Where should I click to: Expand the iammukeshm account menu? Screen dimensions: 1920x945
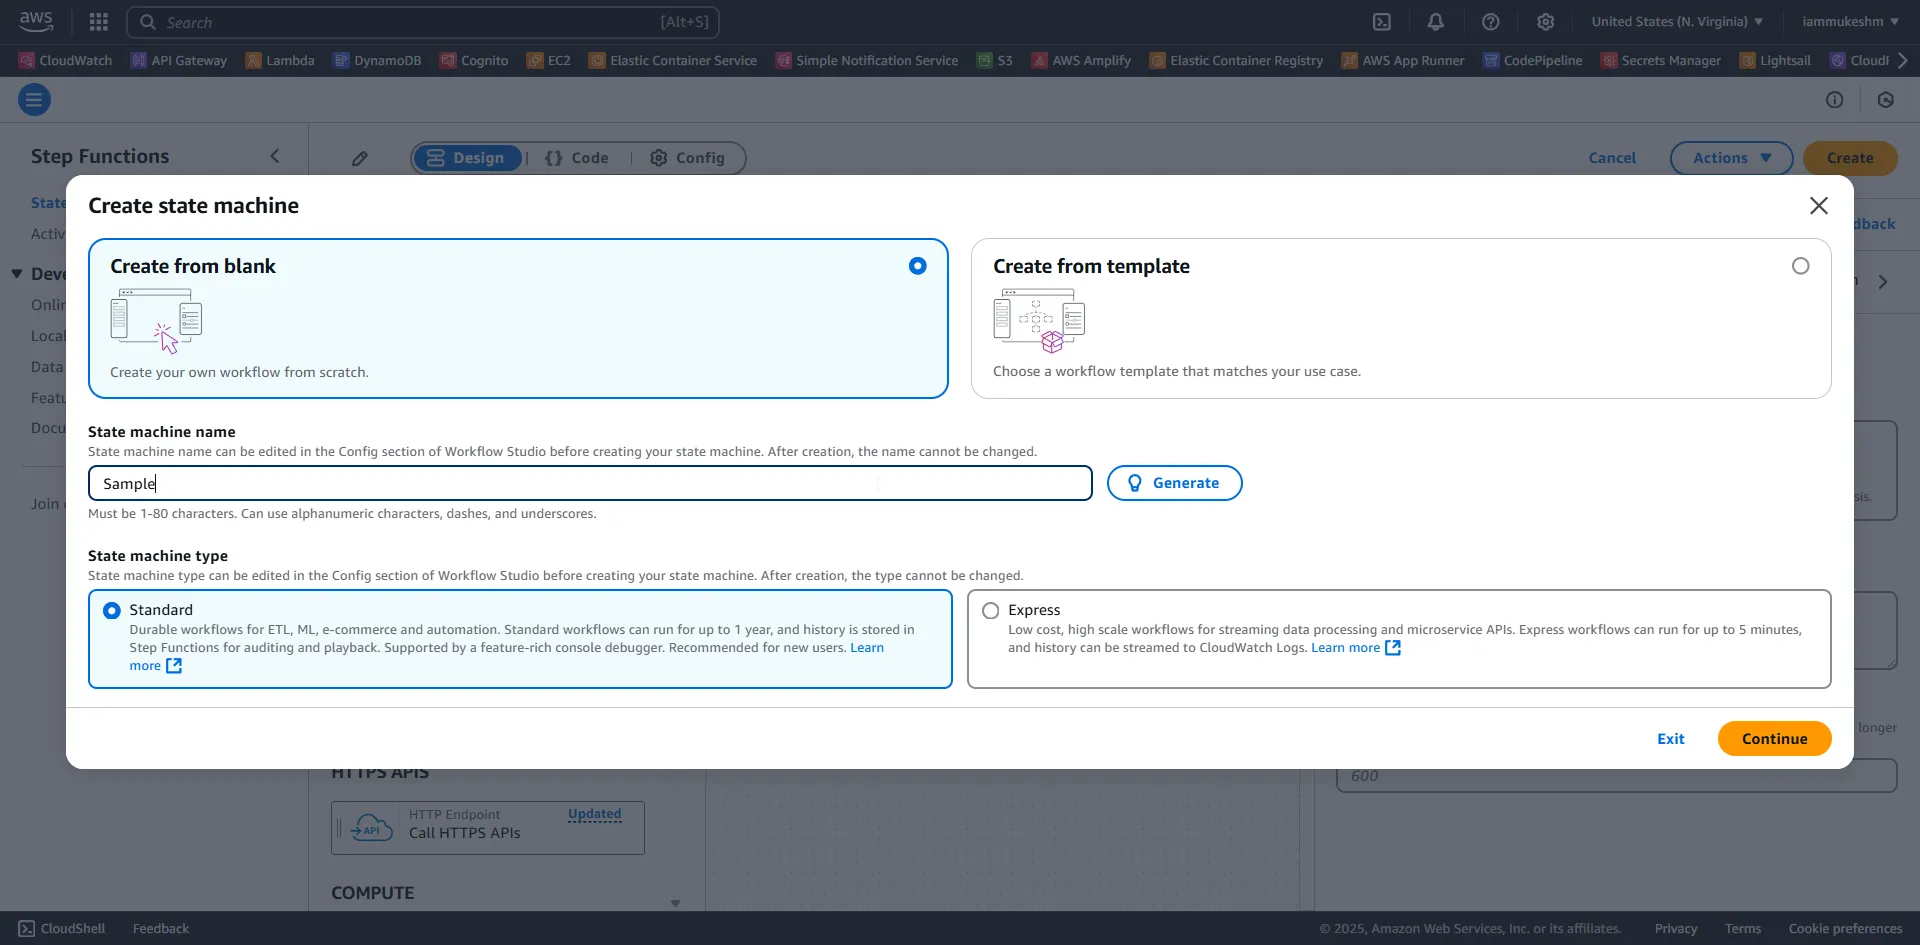click(1849, 22)
